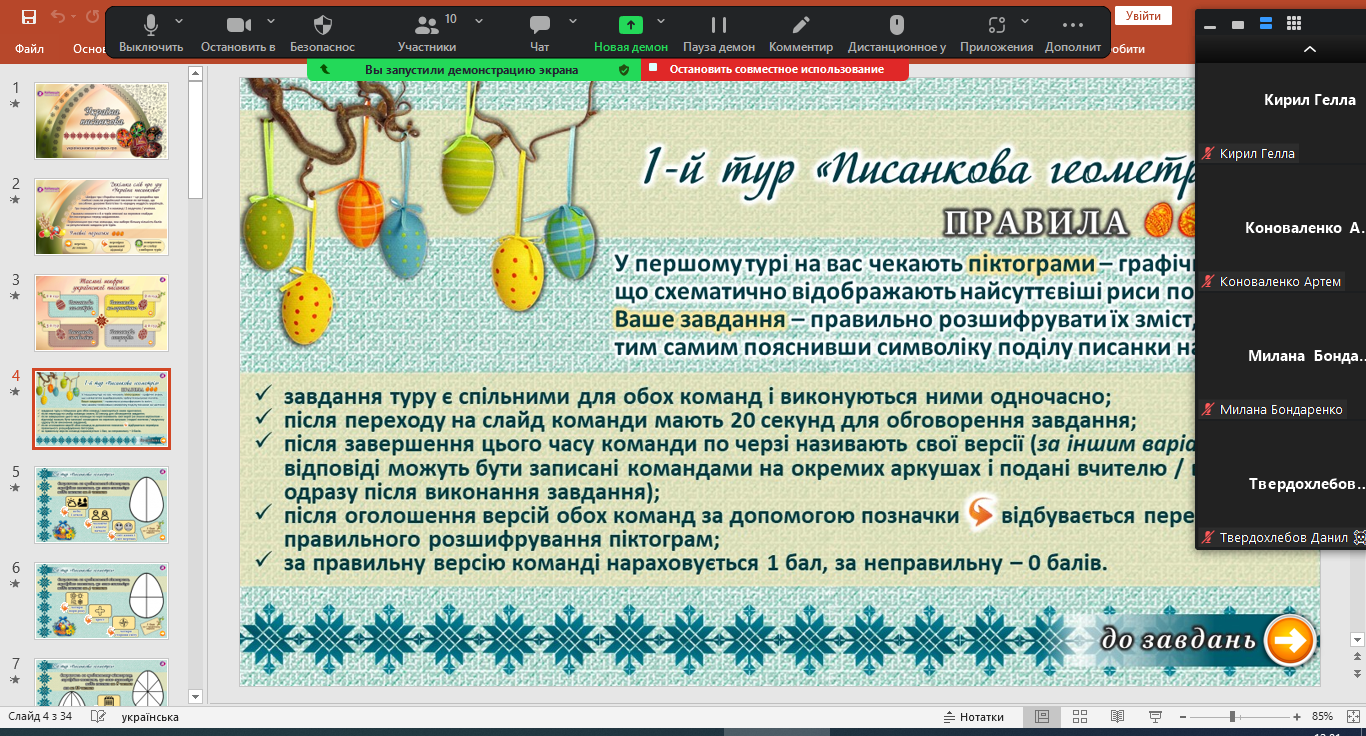This screenshot has height=736, width=1366.
Task: Switch to Reading view icon
Action: pyautogui.click(x=1118, y=717)
